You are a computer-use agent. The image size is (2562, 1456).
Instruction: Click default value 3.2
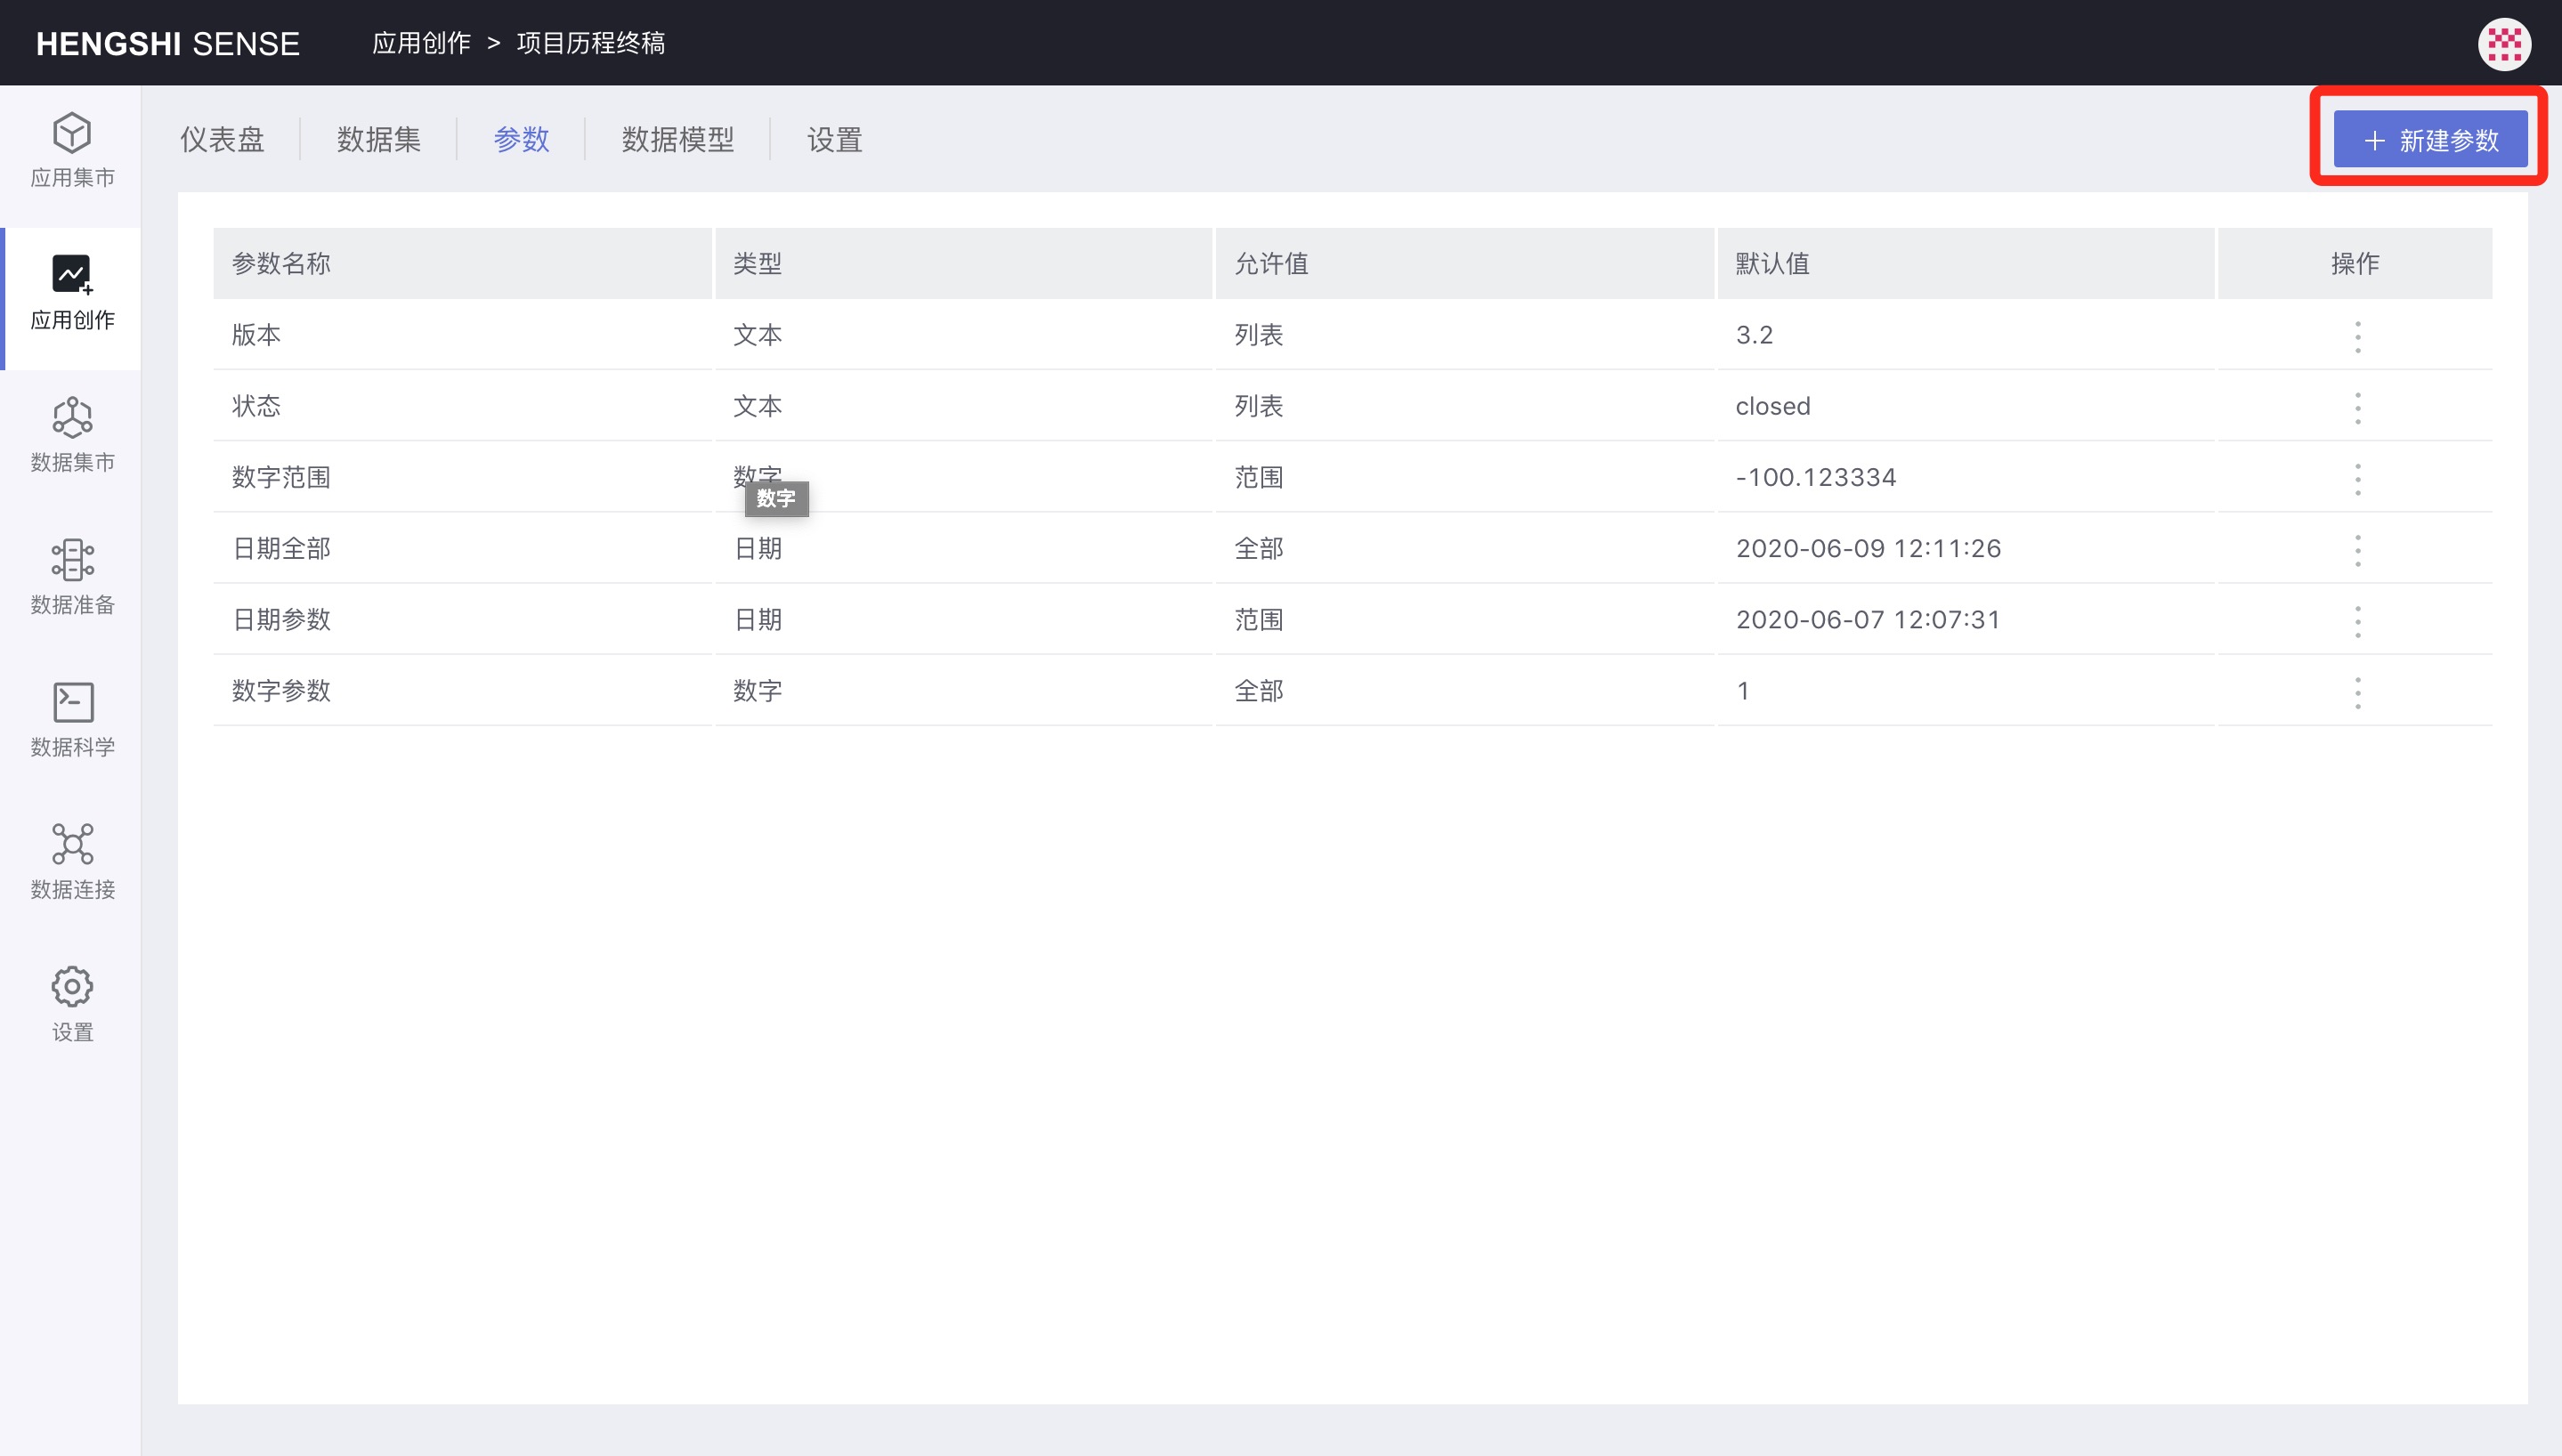(x=1754, y=335)
